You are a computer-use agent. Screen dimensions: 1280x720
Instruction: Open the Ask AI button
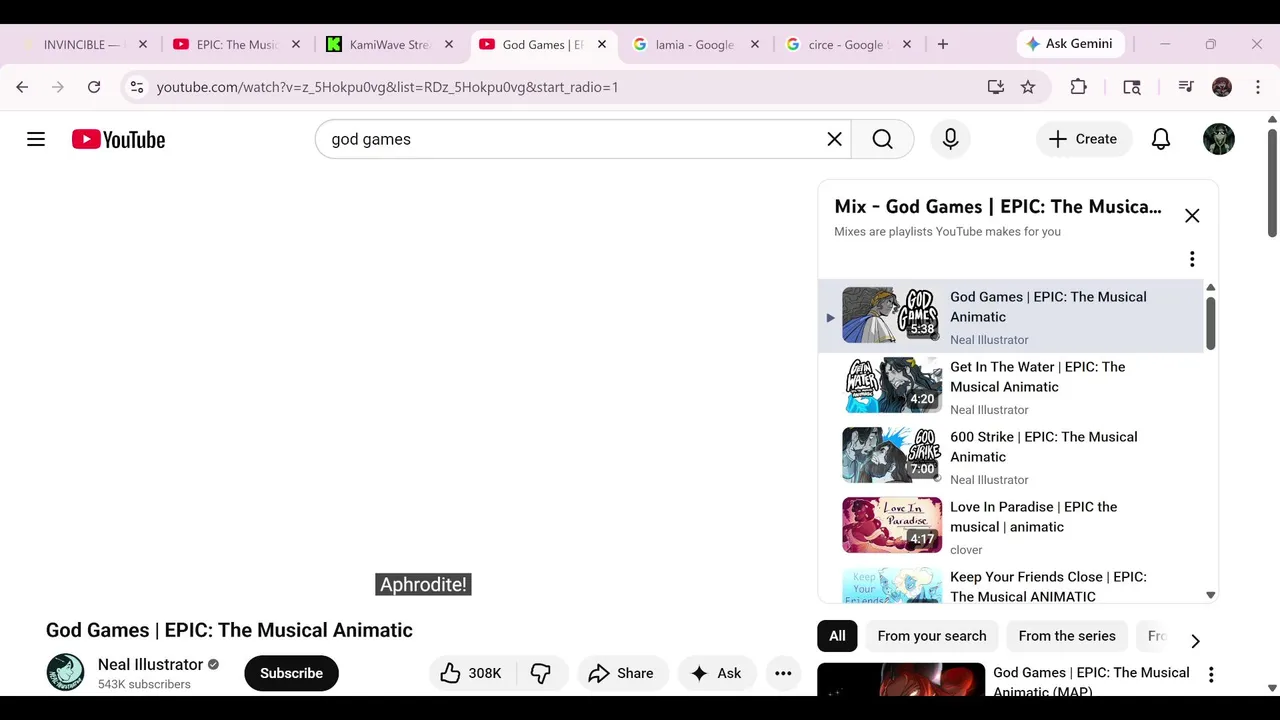click(x=716, y=673)
